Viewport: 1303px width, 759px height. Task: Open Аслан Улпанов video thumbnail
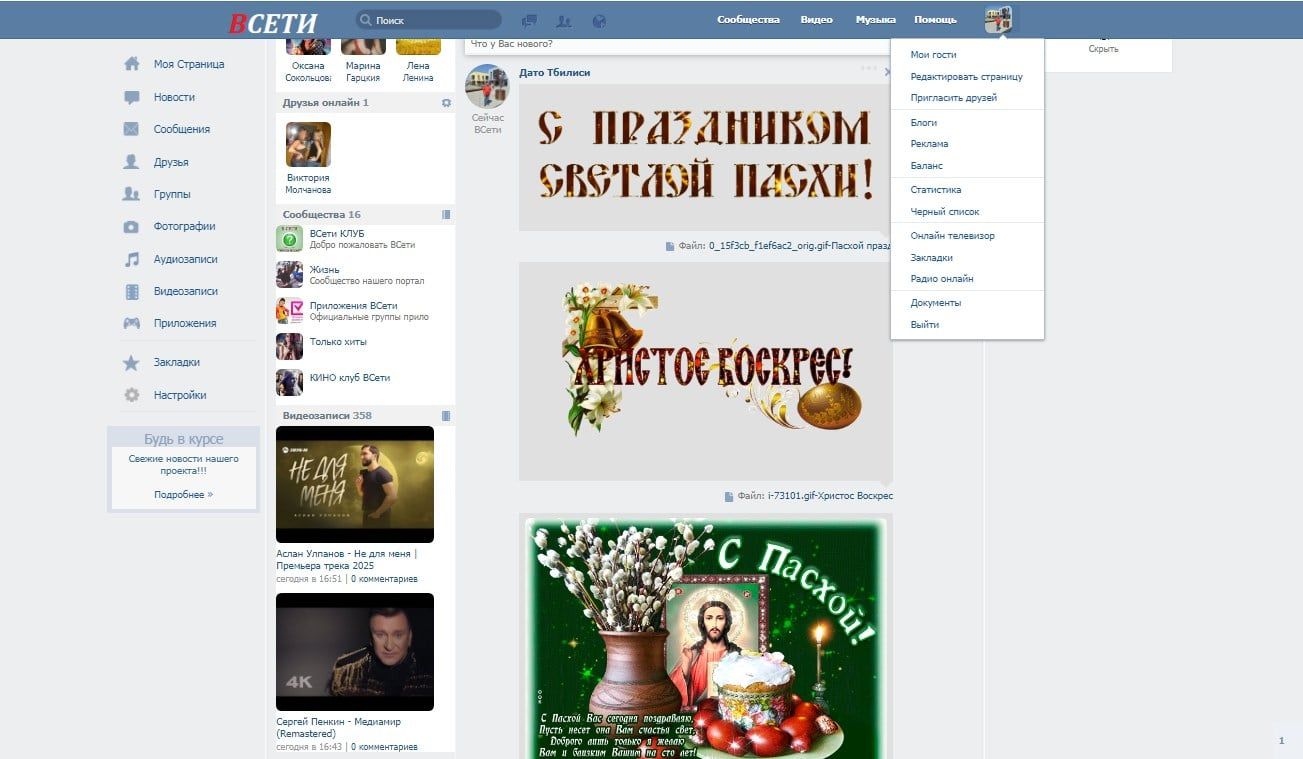(355, 484)
